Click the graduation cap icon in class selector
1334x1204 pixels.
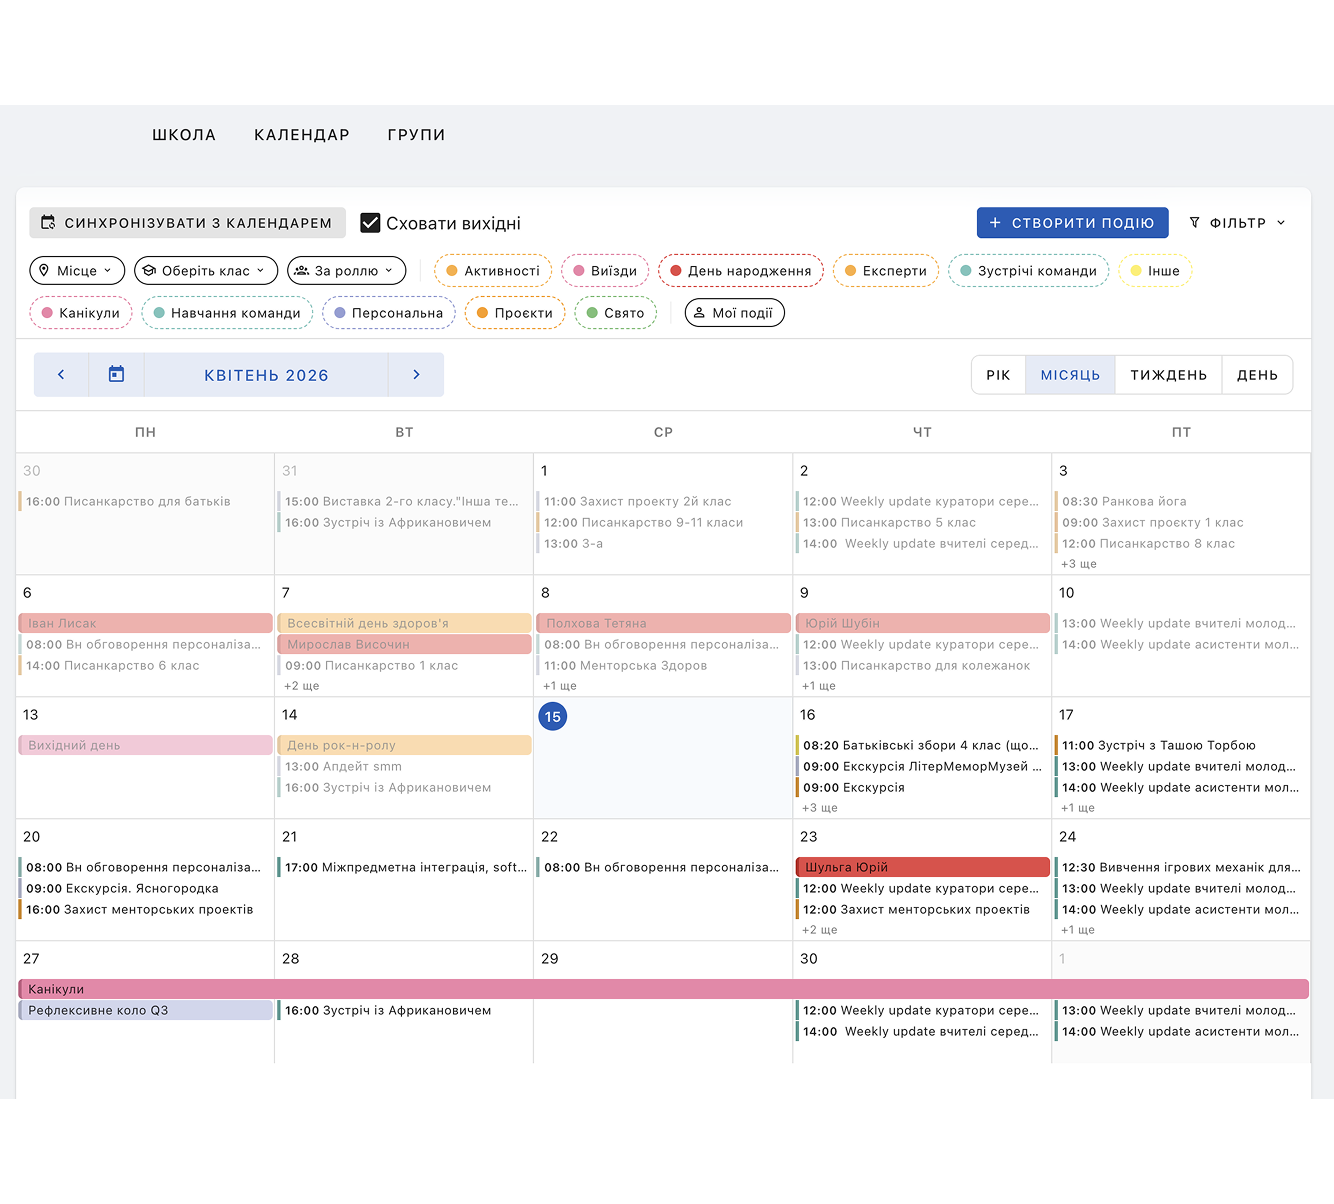pyautogui.click(x=149, y=271)
